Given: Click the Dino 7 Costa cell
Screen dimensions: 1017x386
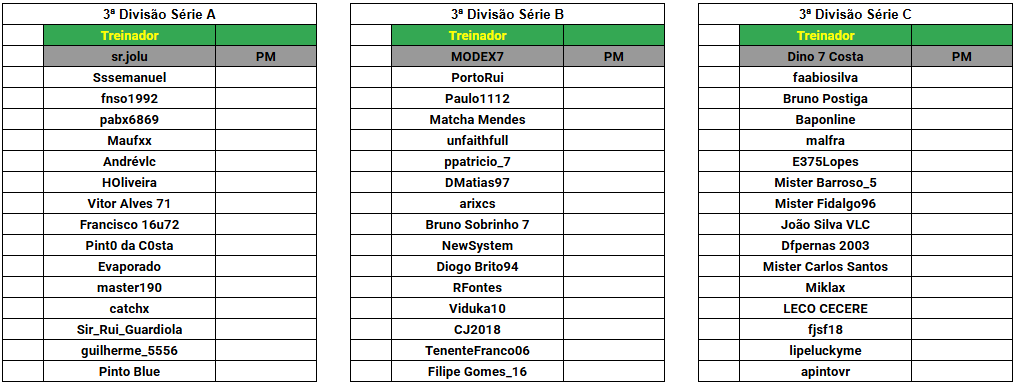Looking at the screenshot, I should [x=826, y=56].
